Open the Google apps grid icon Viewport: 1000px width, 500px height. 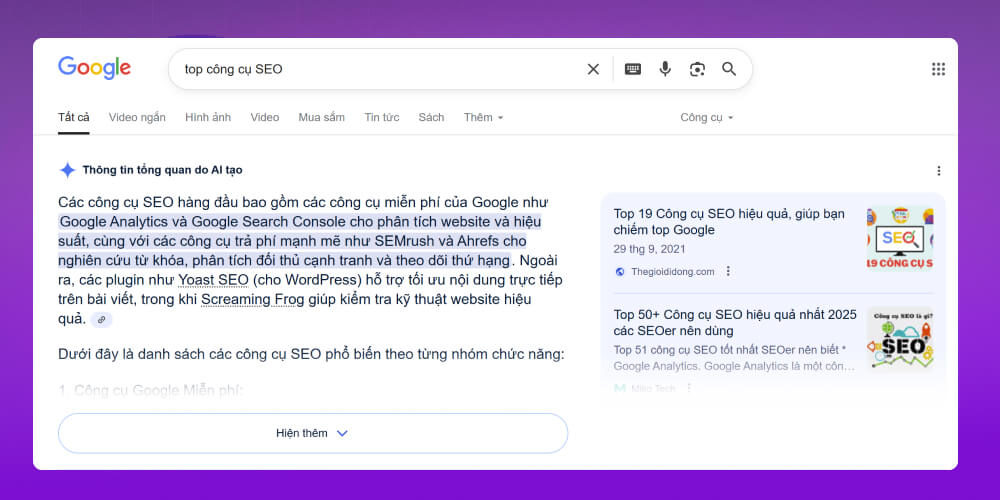(x=938, y=69)
